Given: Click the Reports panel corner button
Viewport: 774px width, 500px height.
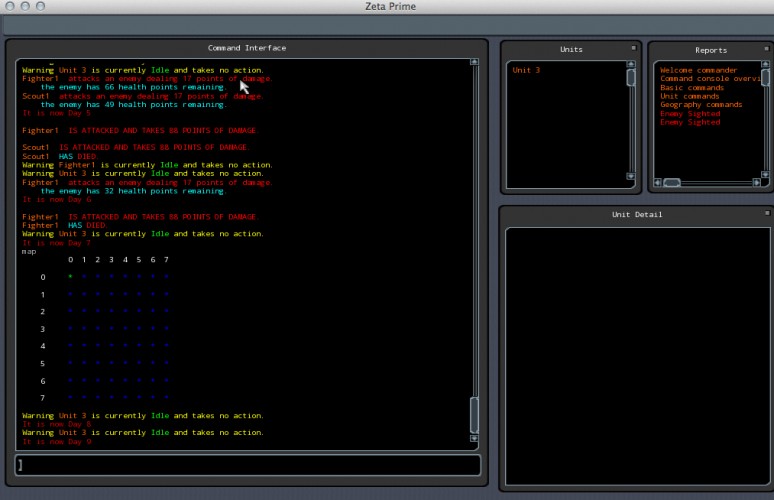Looking at the screenshot, I should click(x=767, y=48).
